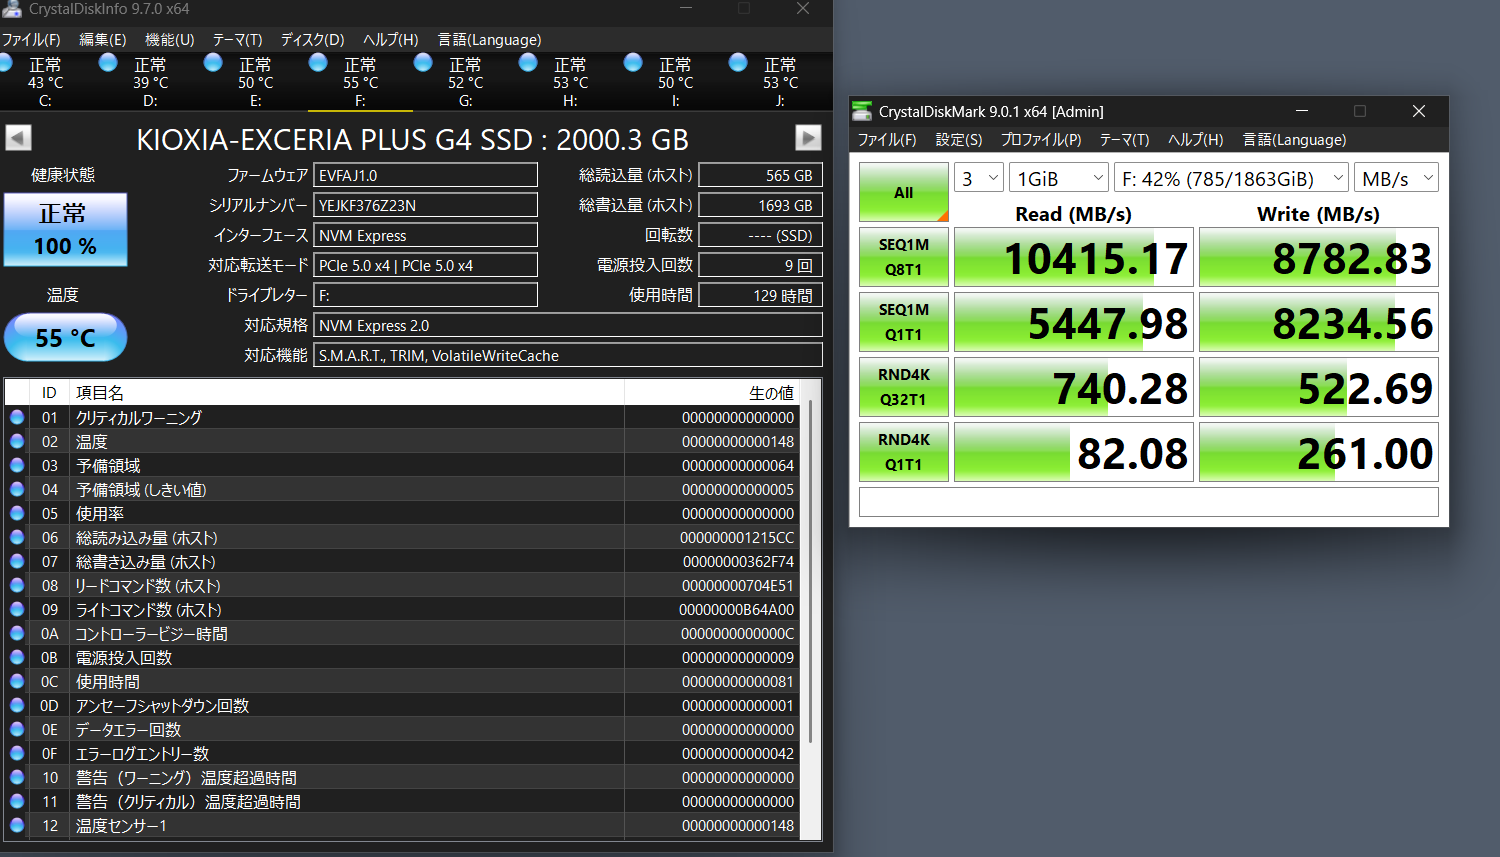
Task: Select row 0F エラーログエントリー数
Action: pos(402,753)
